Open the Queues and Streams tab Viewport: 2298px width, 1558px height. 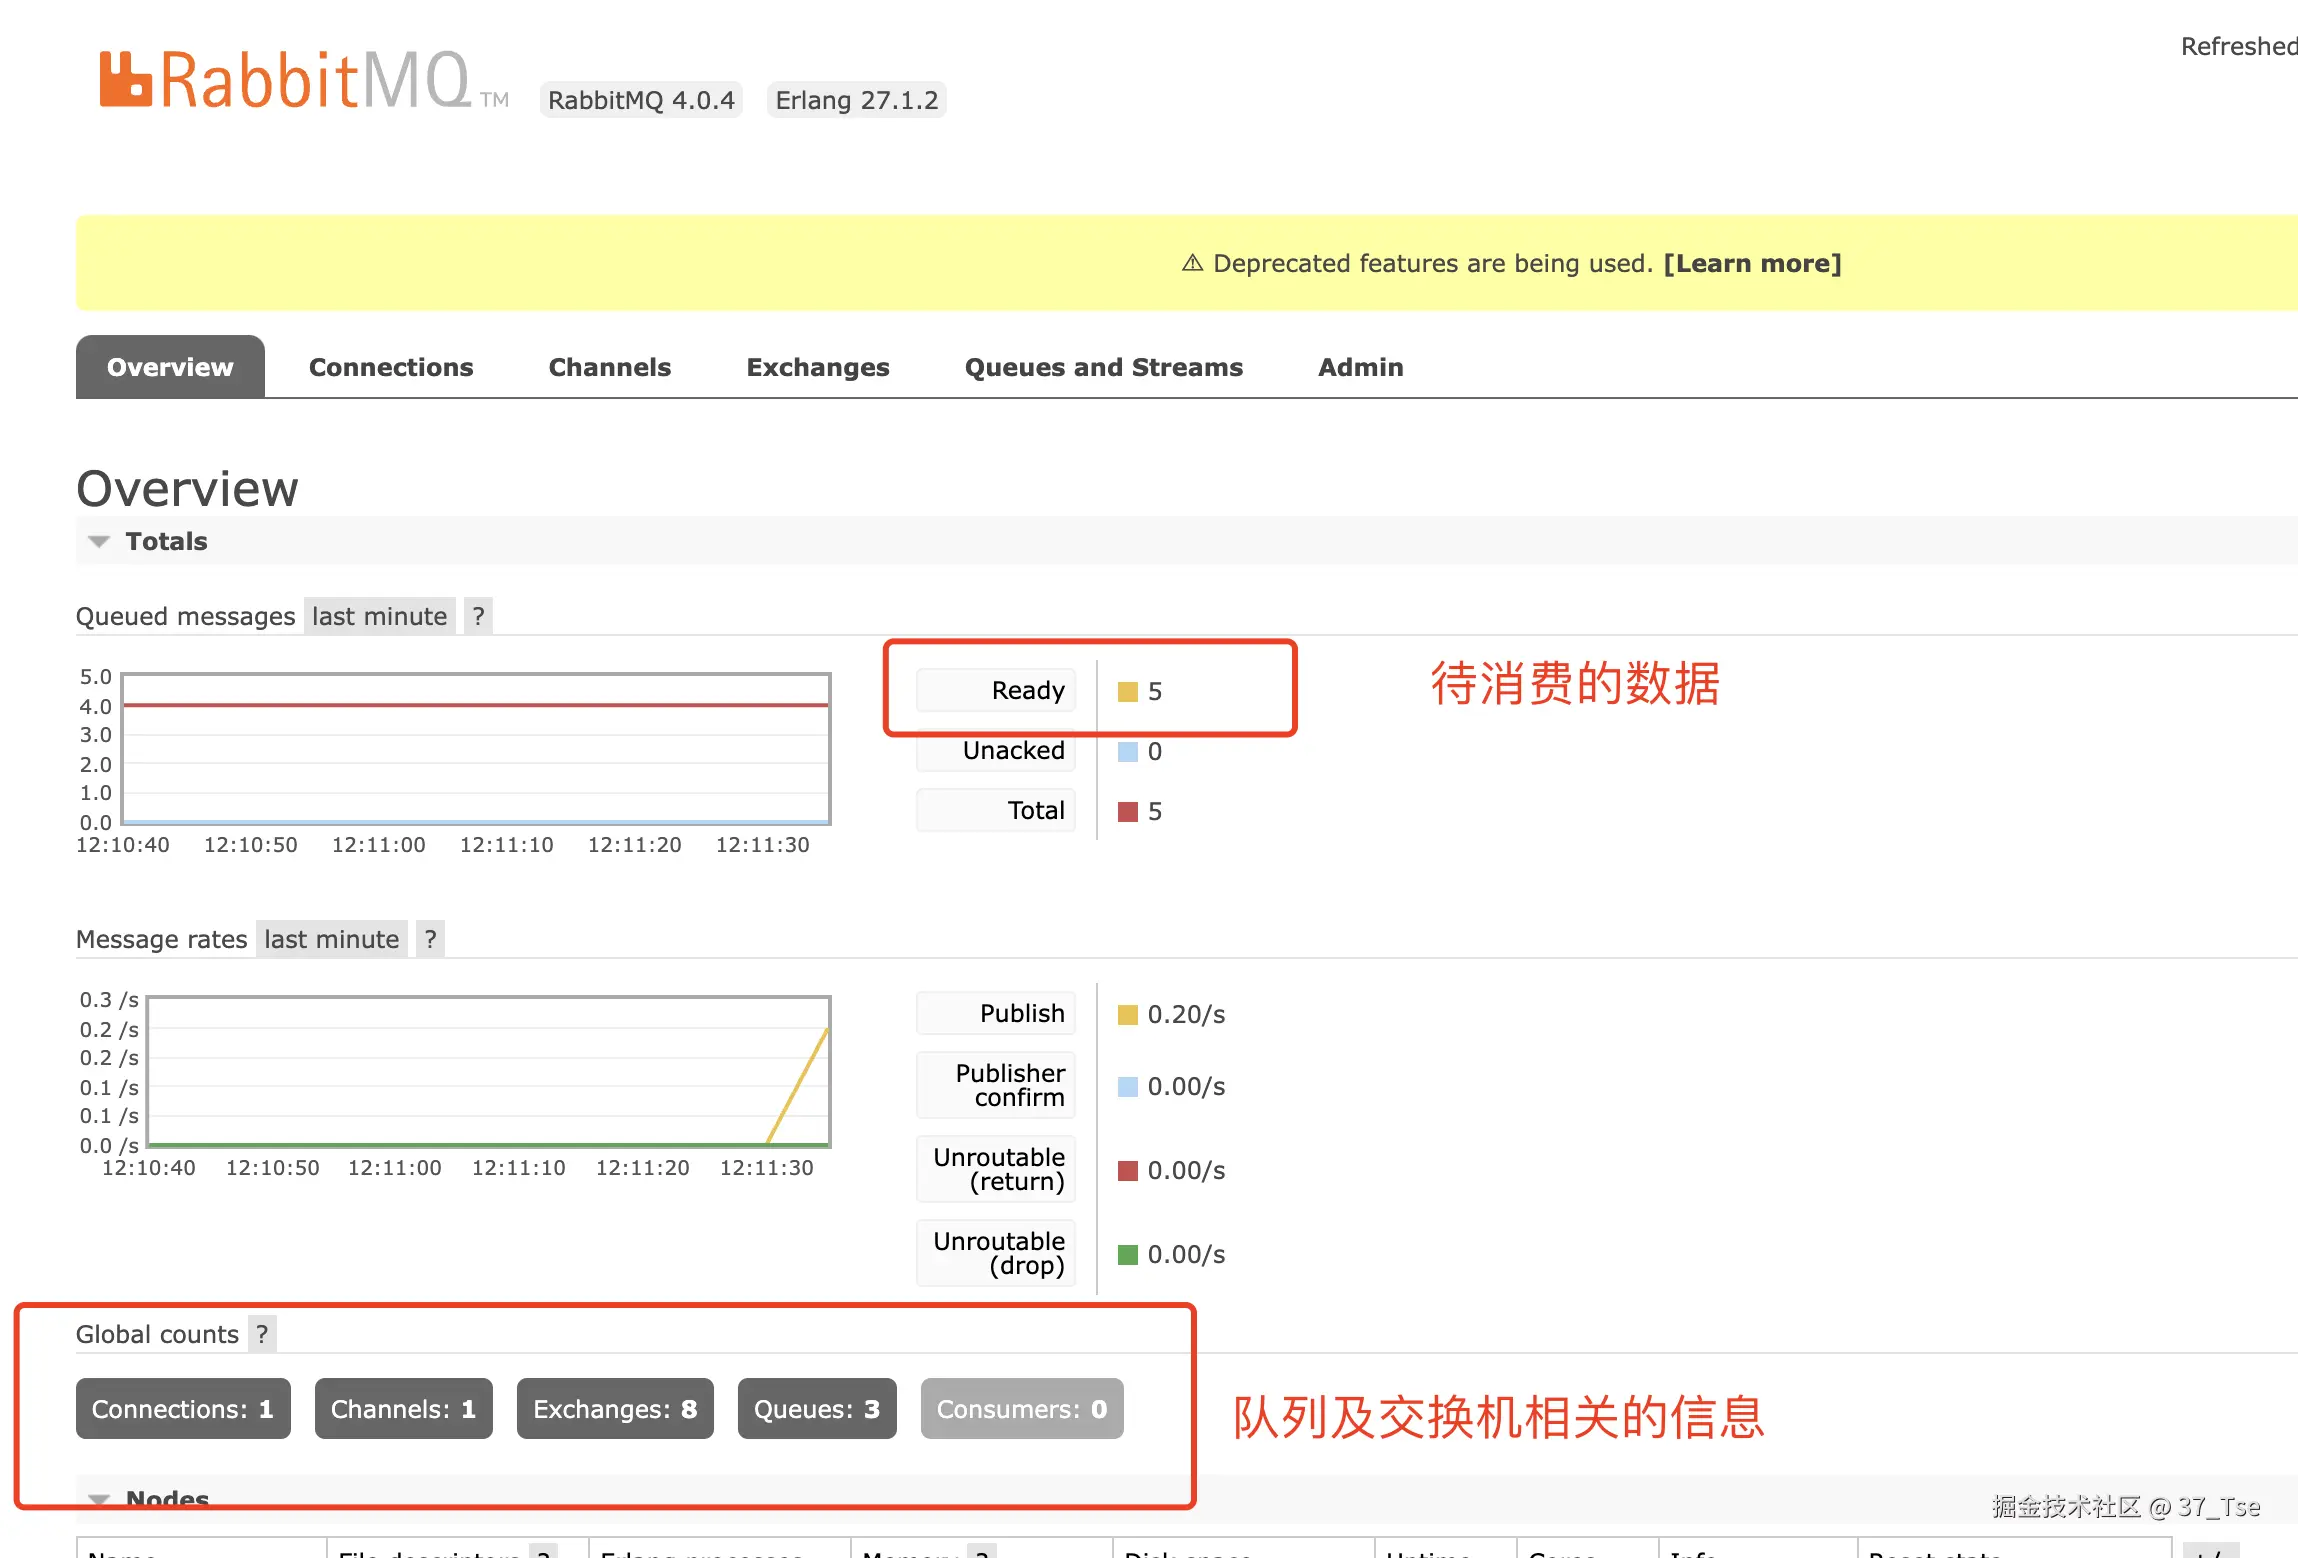tap(1103, 367)
